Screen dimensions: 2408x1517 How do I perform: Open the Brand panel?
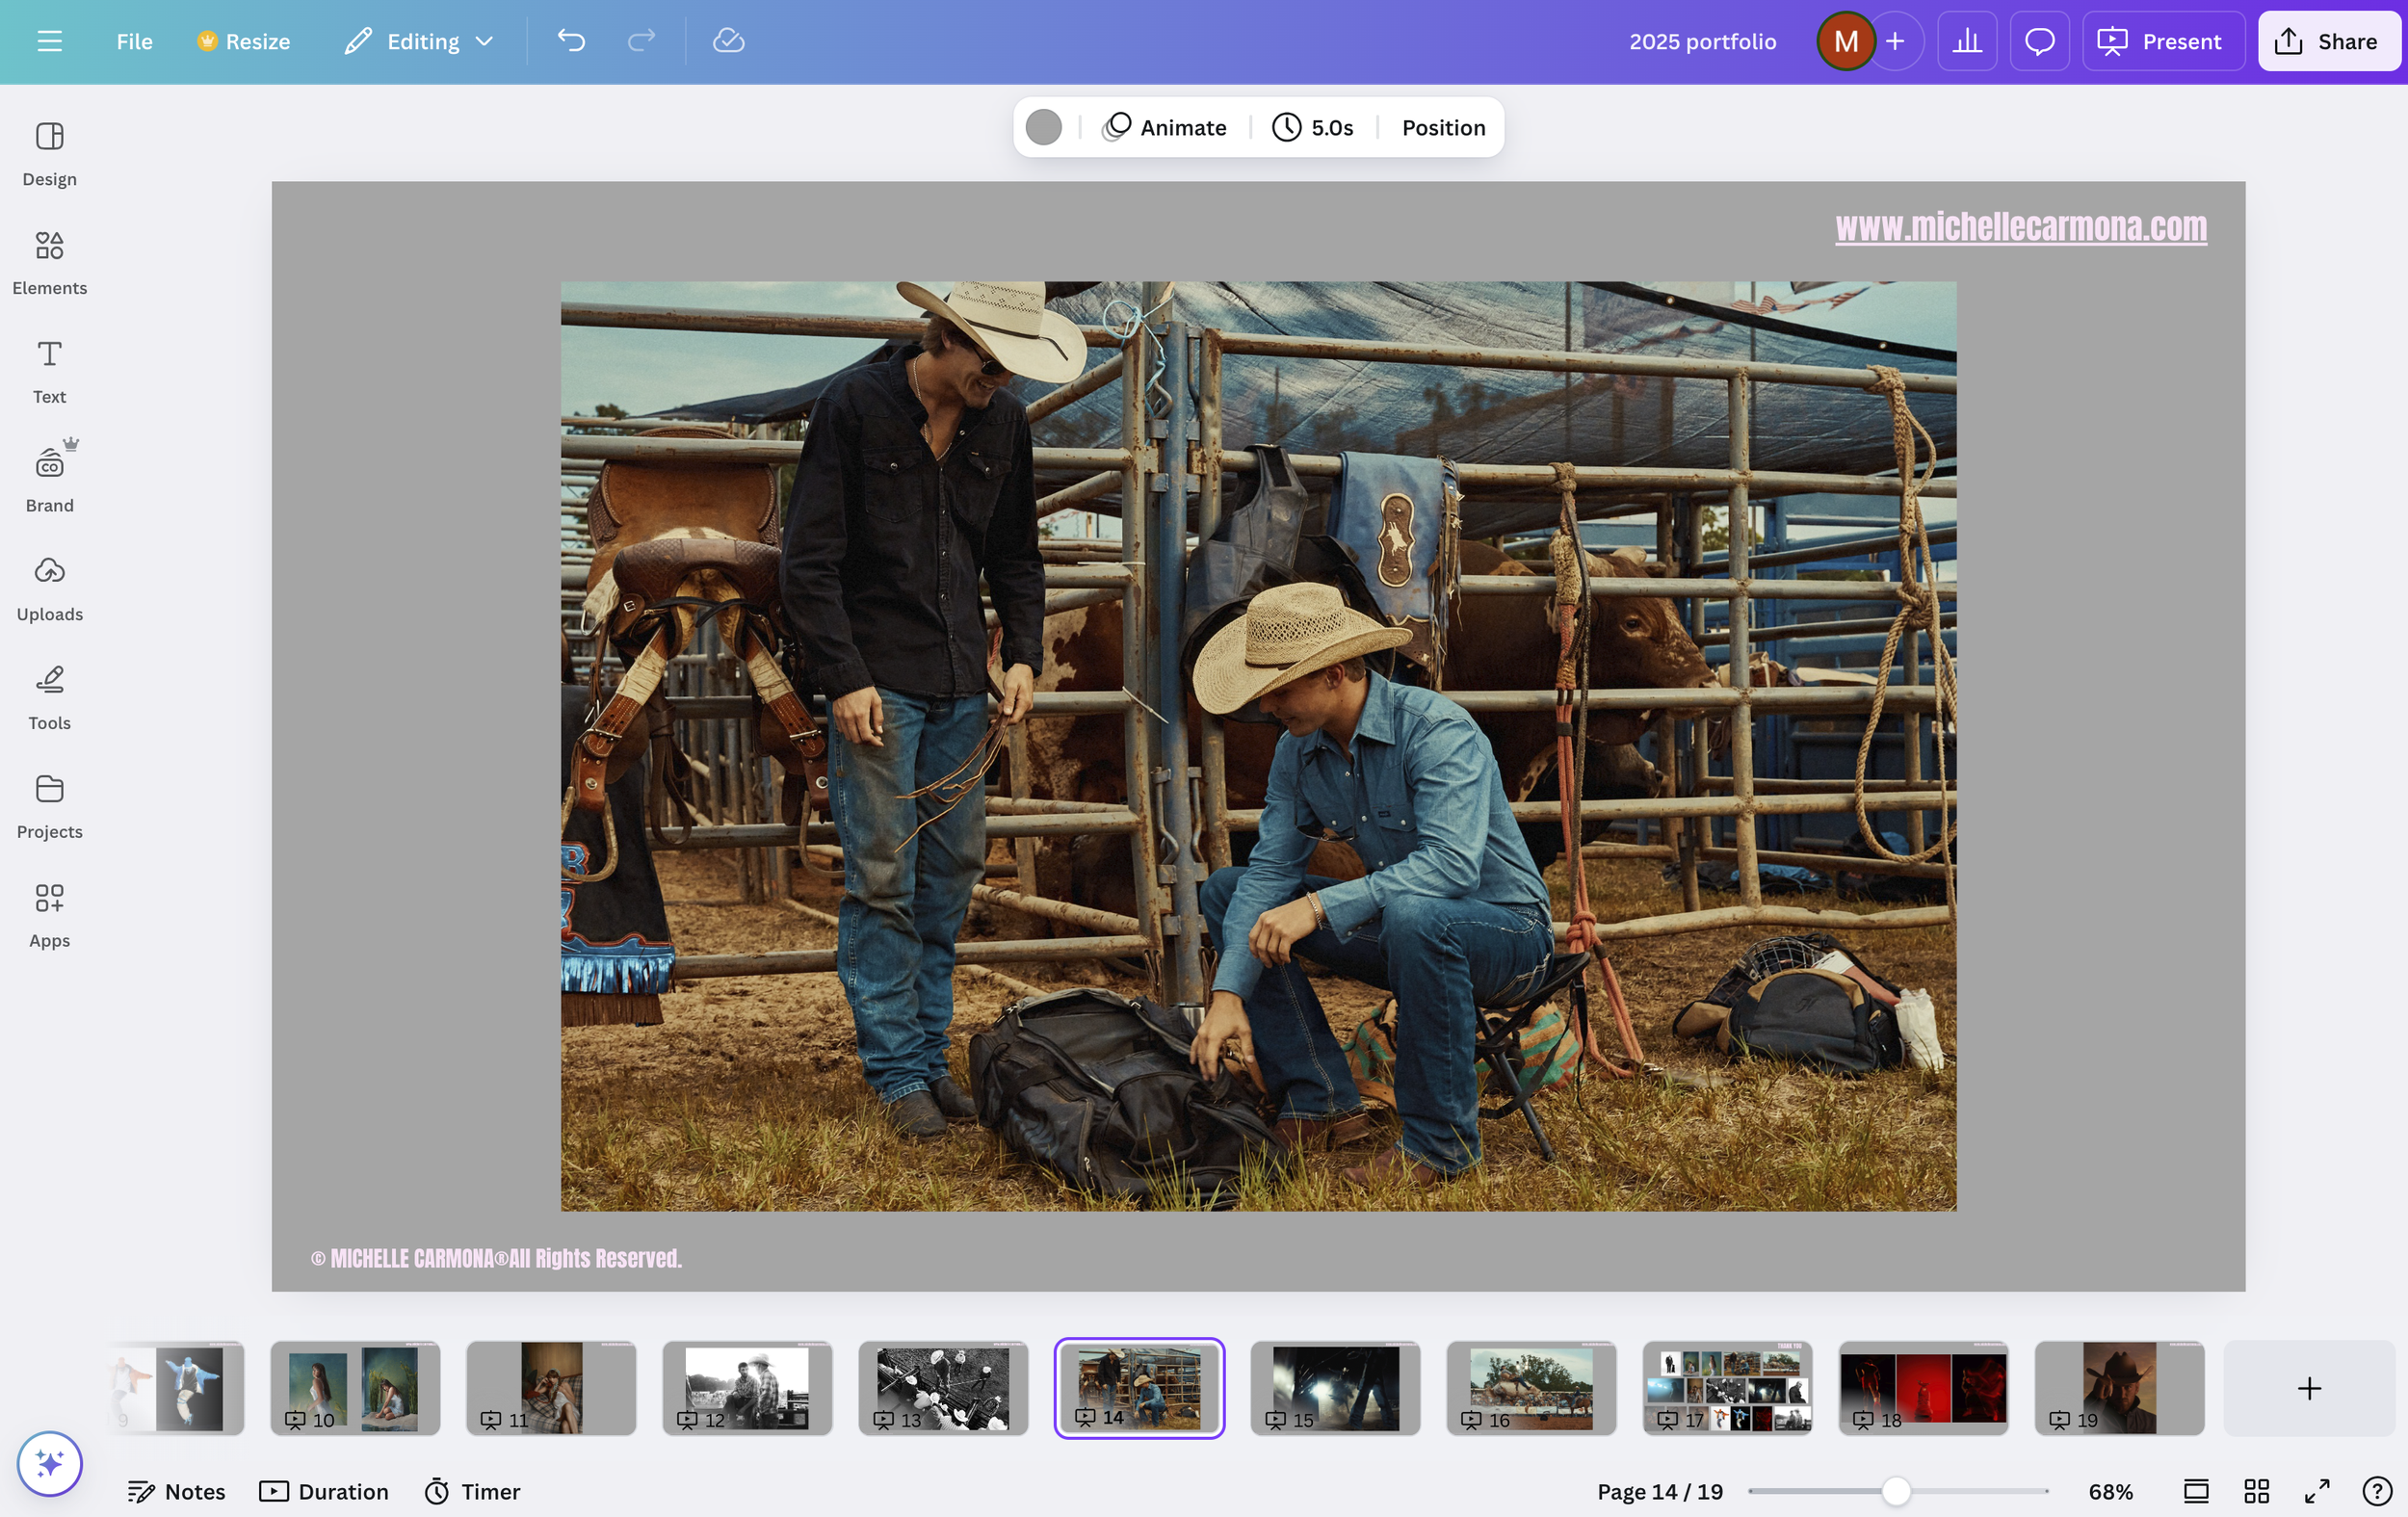(x=49, y=478)
